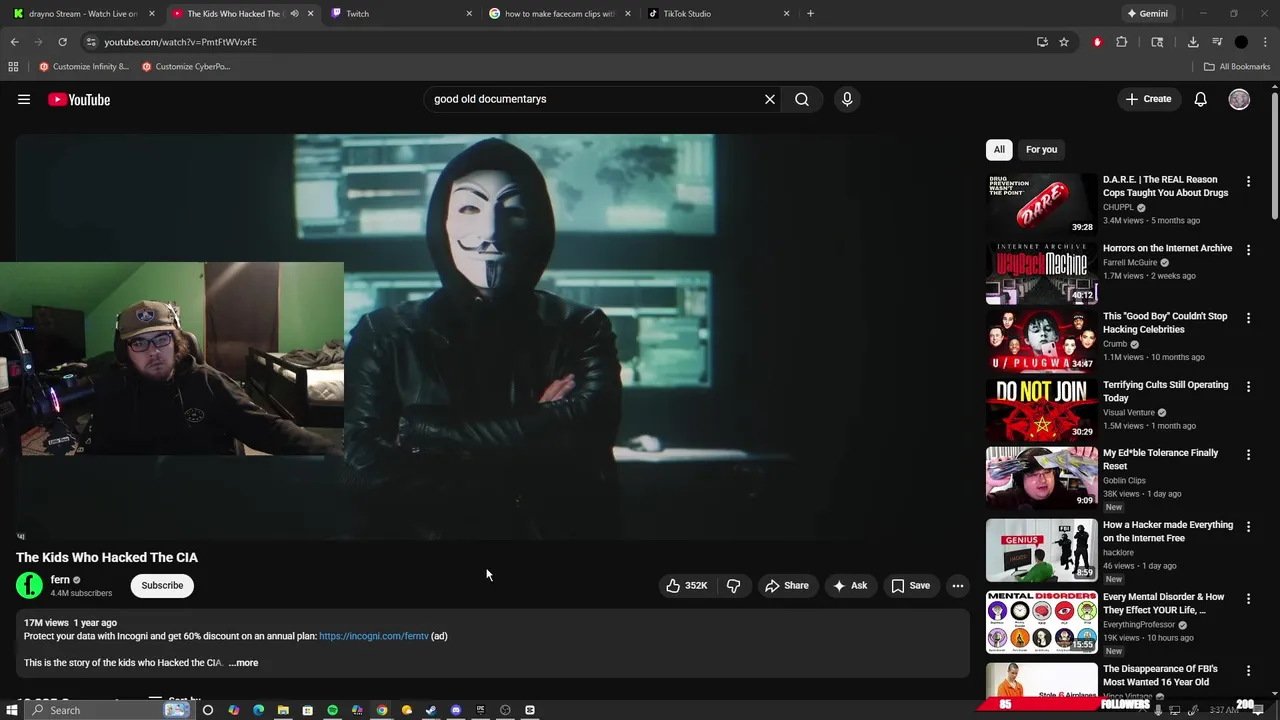Screen dimensions: 1280x720
Task: Open the Mental Disorders video thumbnail
Action: (1041, 621)
